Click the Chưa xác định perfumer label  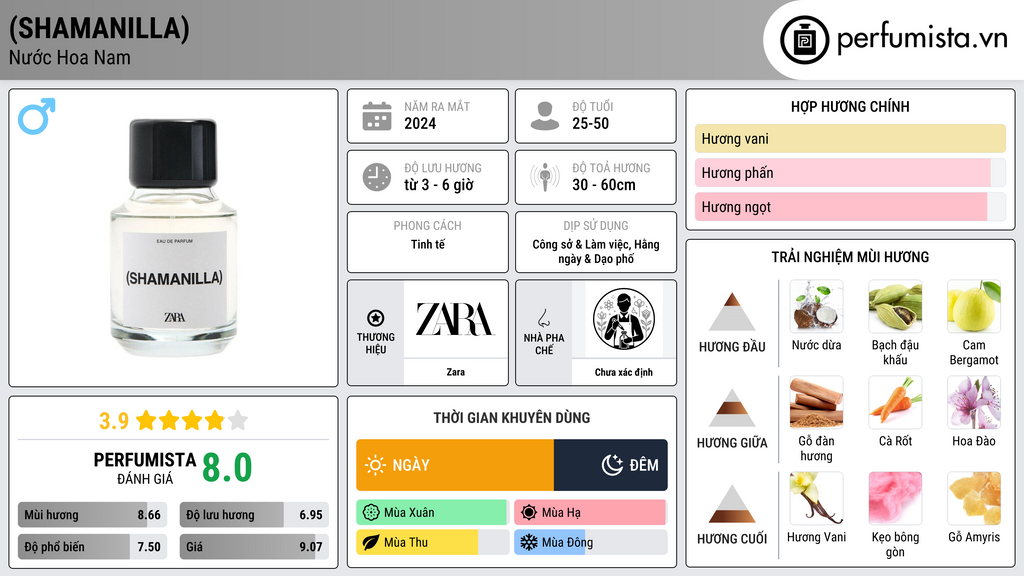(624, 372)
